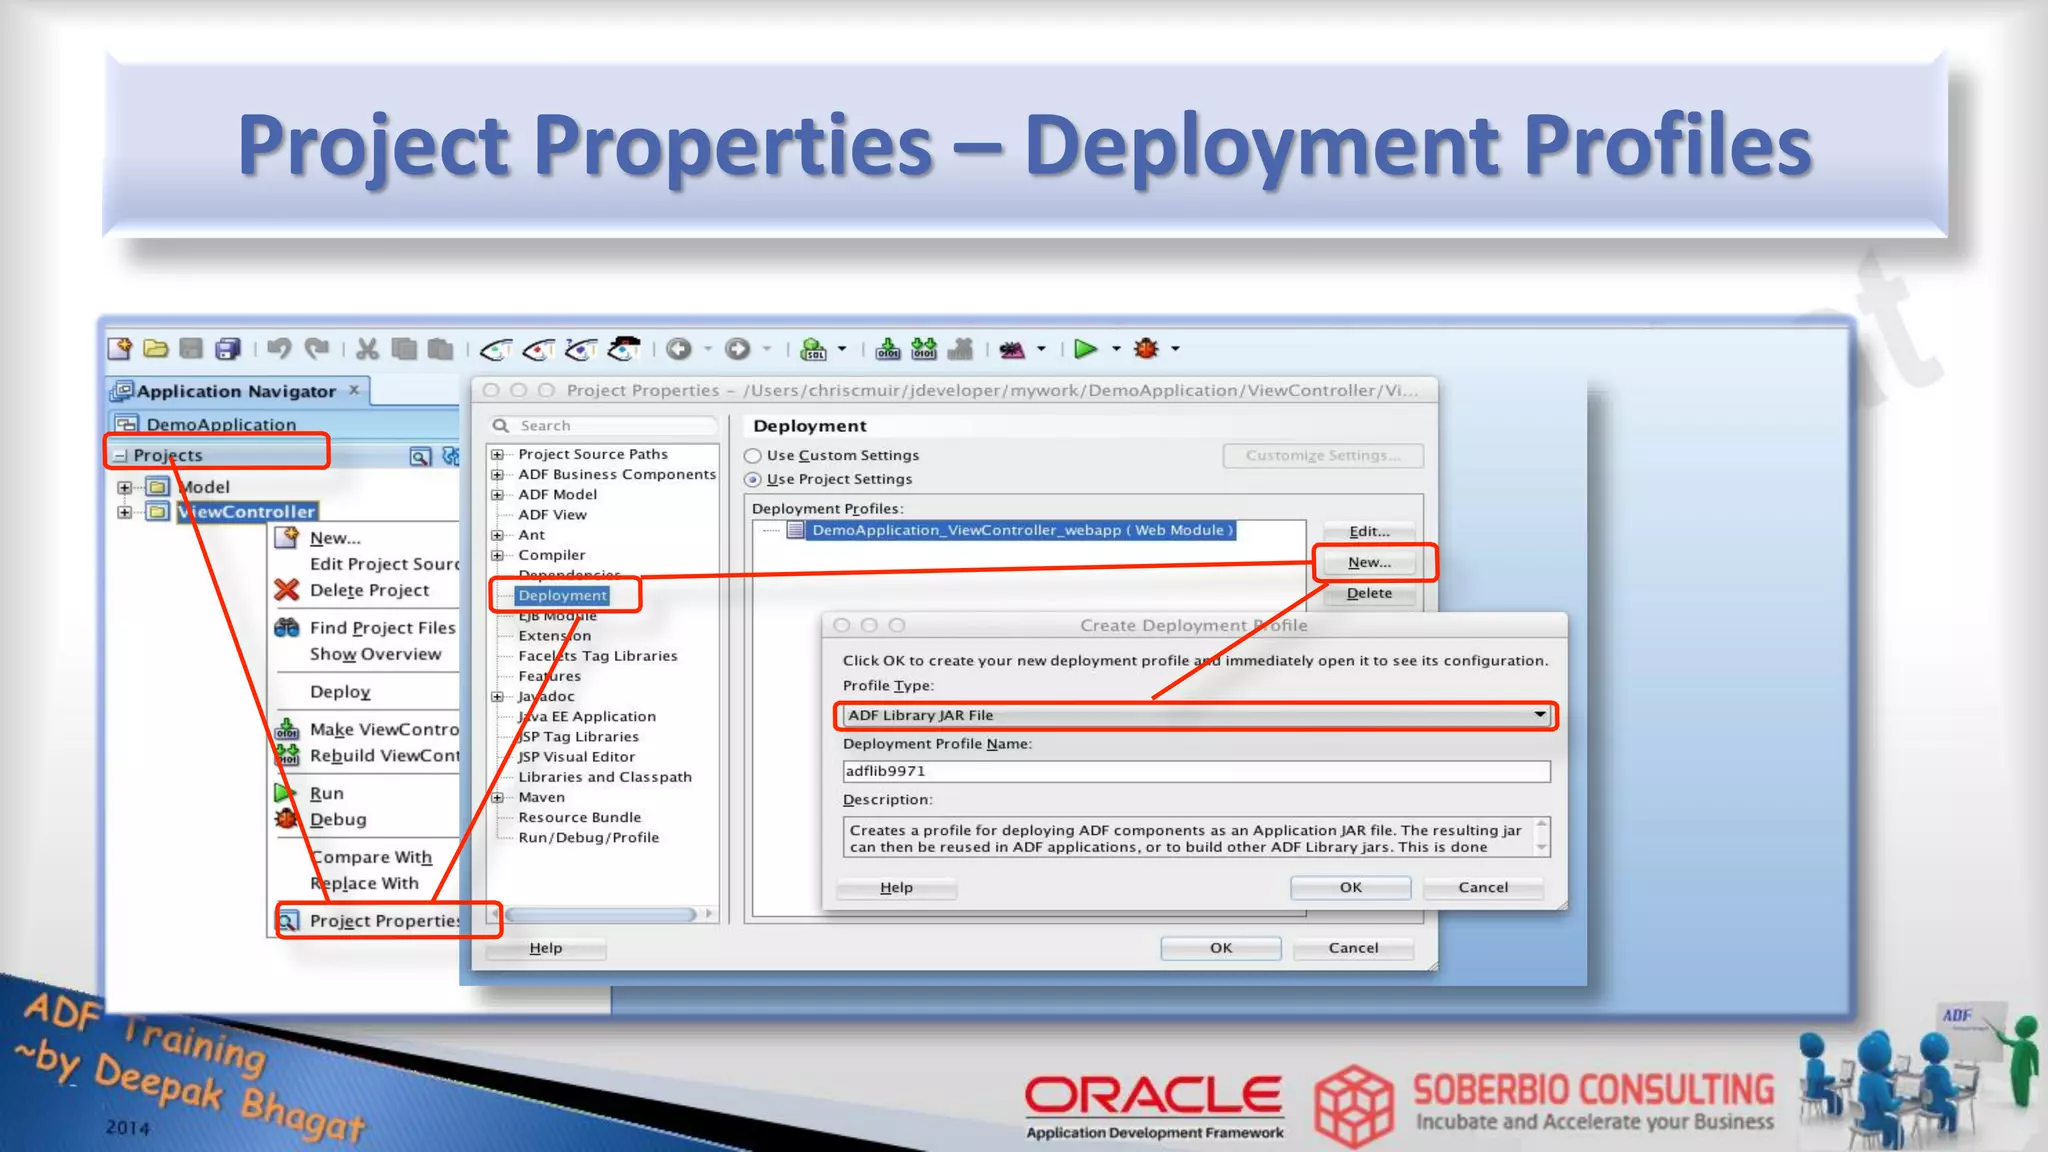The height and width of the screenshot is (1152, 2048).
Task: Click the Open folder toolbar icon
Action: coord(155,349)
